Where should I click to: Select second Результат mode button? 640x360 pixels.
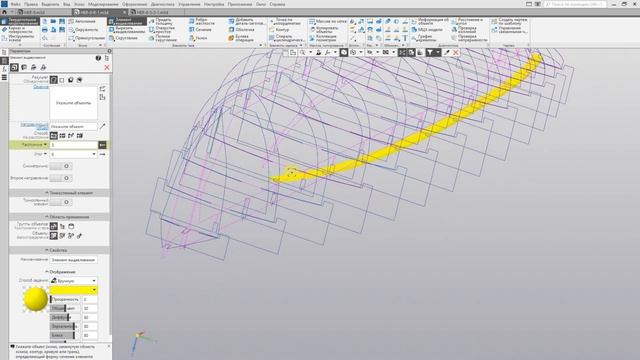[x=62, y=80]
